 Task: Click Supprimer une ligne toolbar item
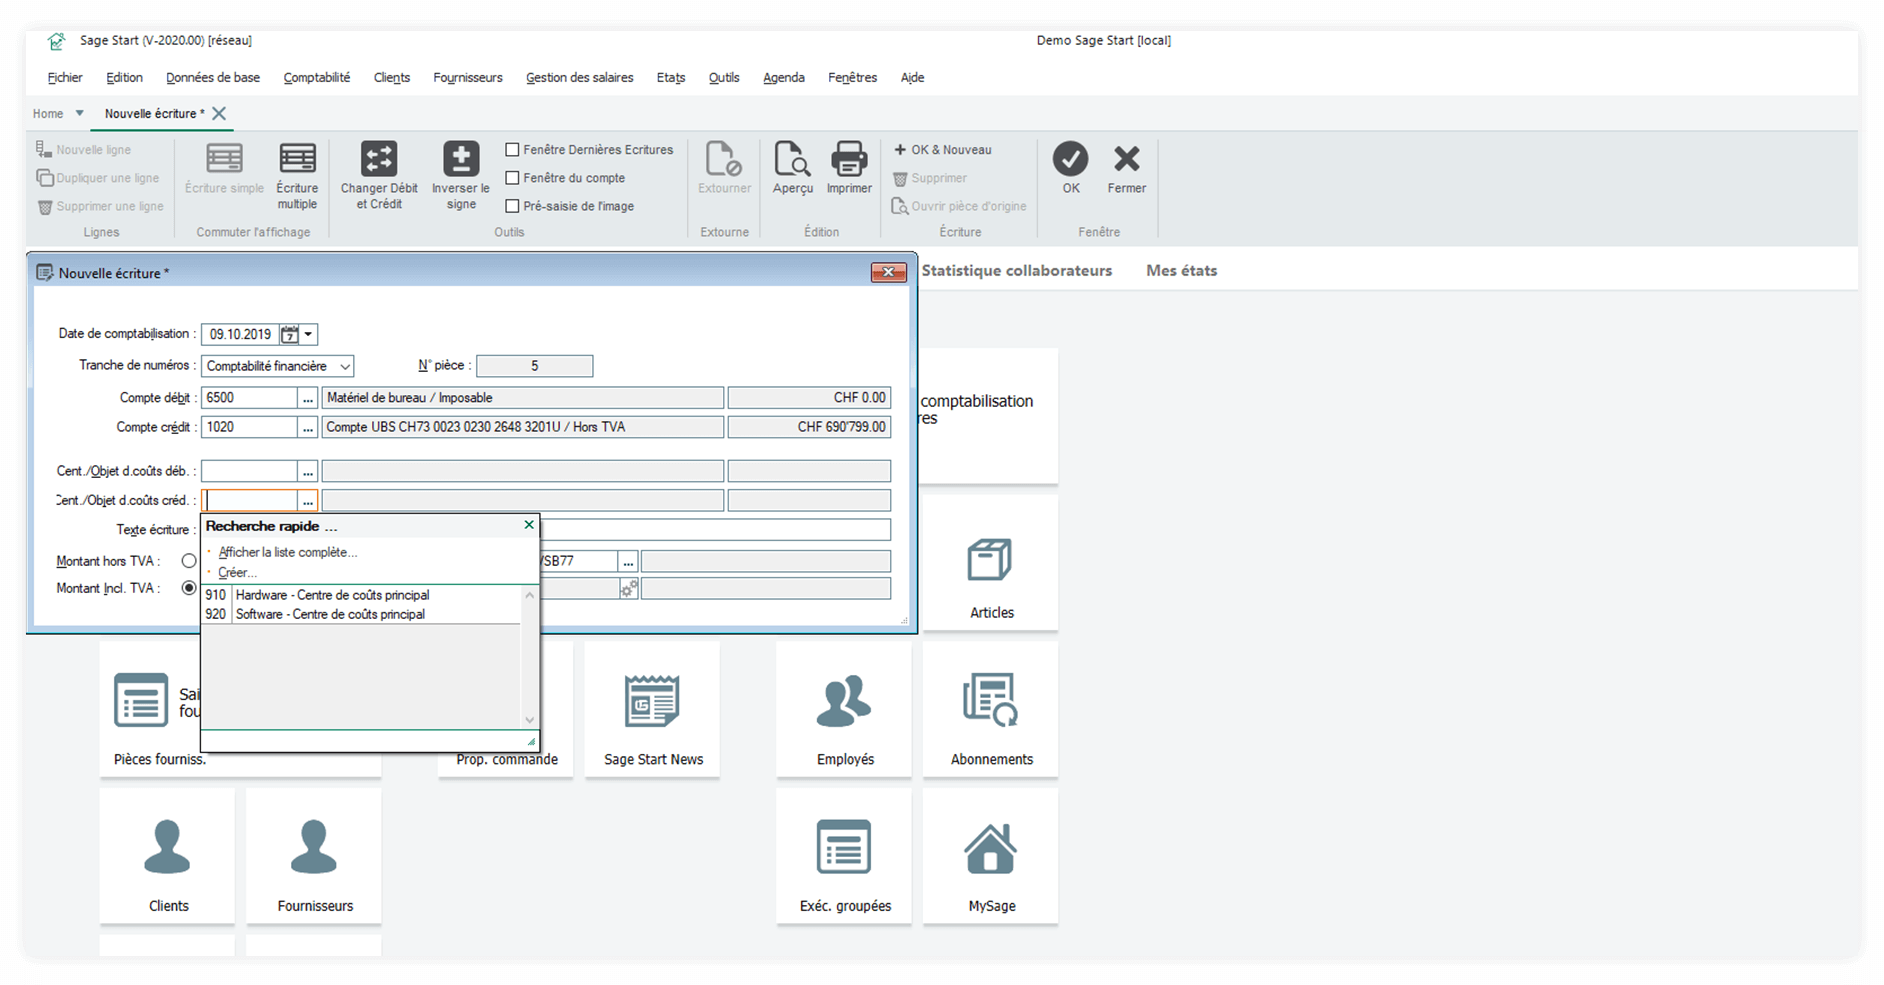click(100, 206)
